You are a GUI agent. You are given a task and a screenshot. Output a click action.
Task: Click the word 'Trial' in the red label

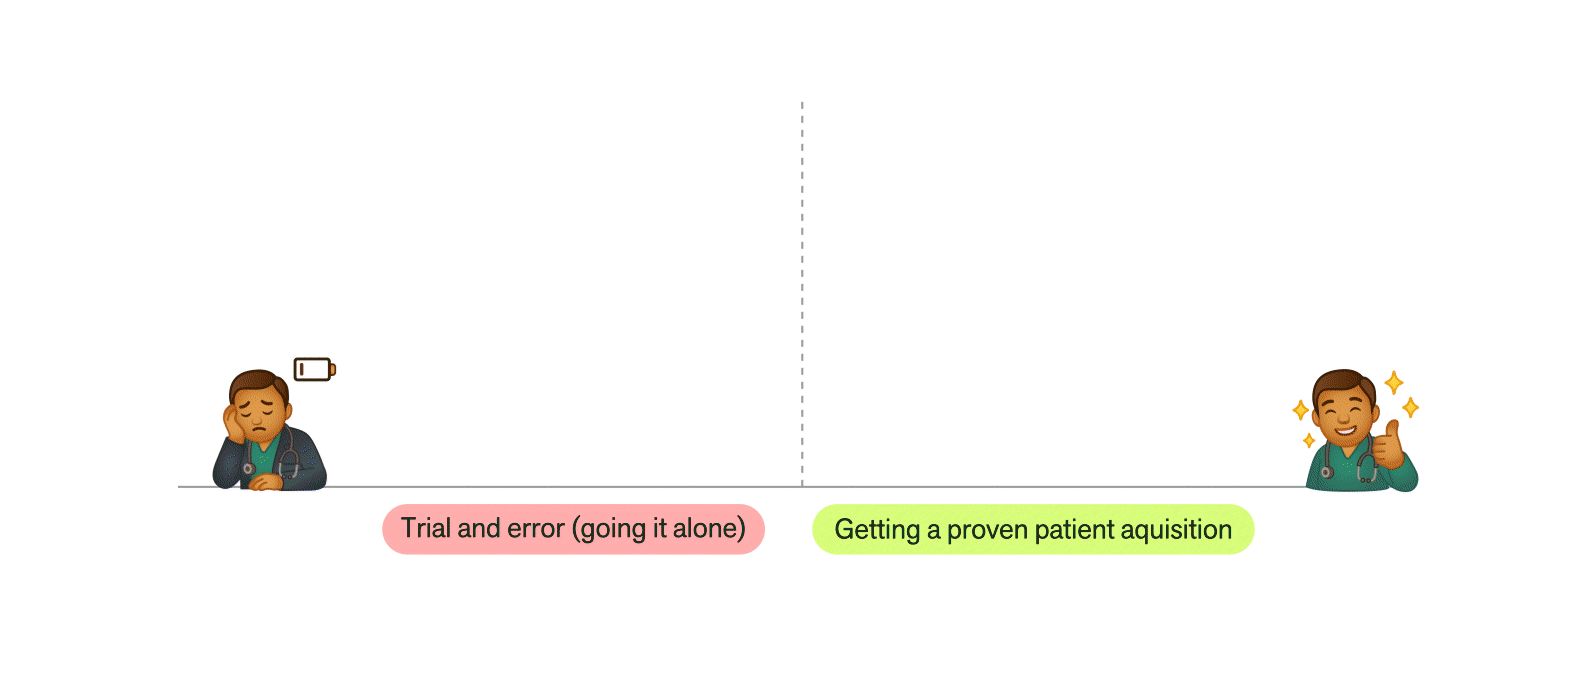click(425, 528)
